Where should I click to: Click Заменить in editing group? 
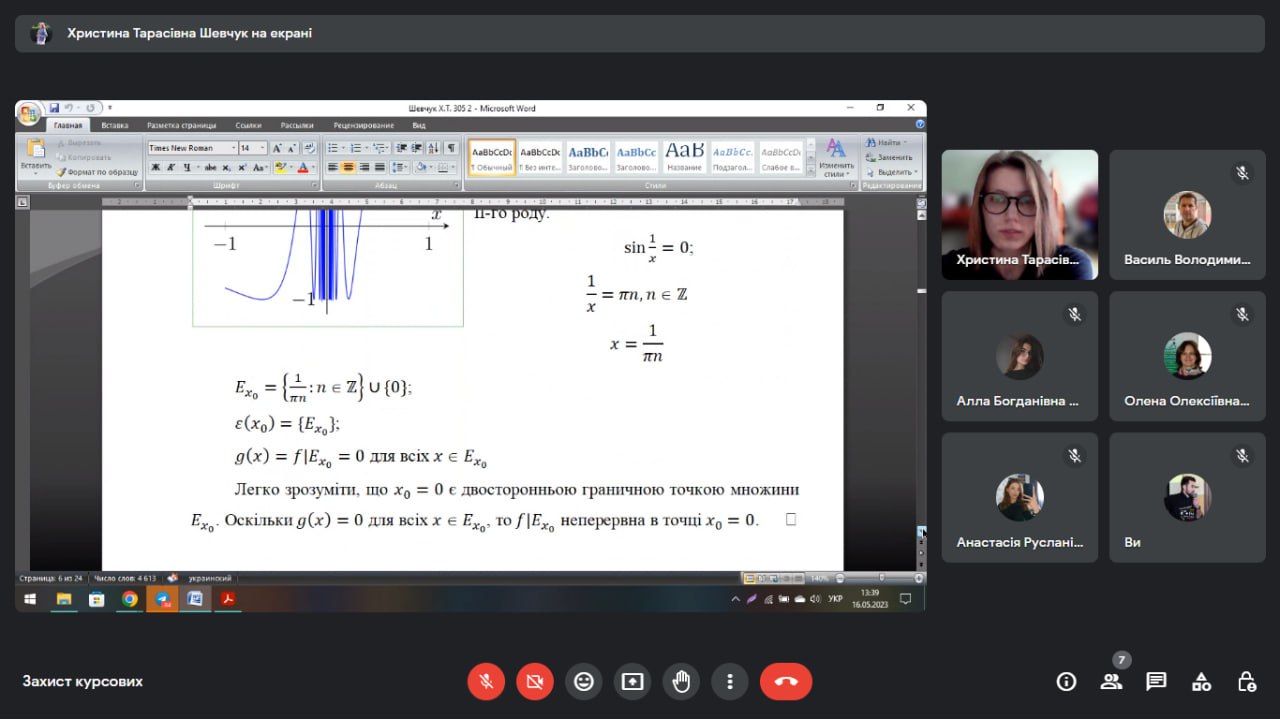click(x=889, y=157)
